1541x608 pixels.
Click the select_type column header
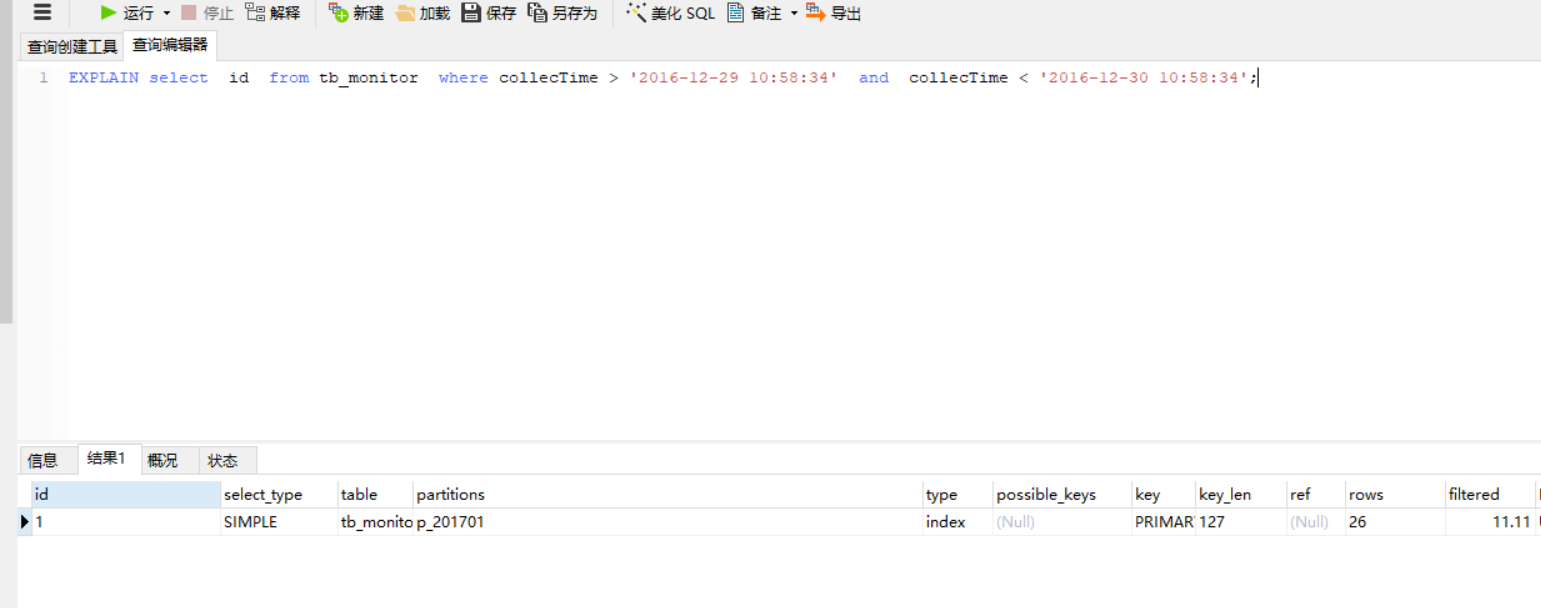(x=278, y=494)
